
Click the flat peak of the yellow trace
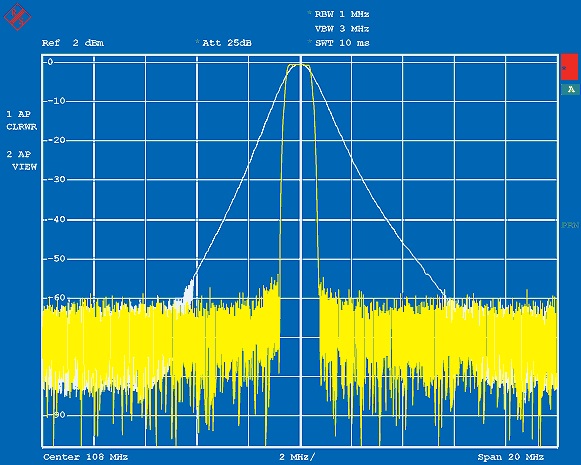(299, 65)
